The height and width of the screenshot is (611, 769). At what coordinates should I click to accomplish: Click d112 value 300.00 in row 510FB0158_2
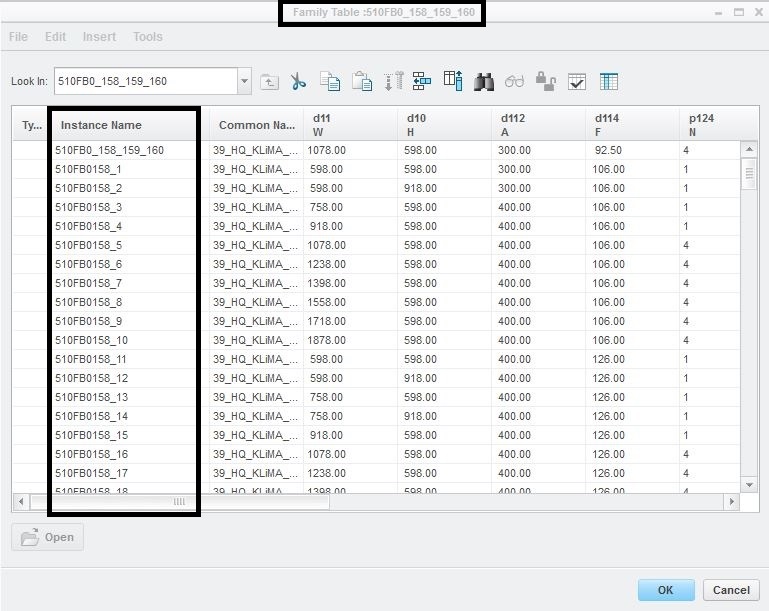tap(514, 188)
